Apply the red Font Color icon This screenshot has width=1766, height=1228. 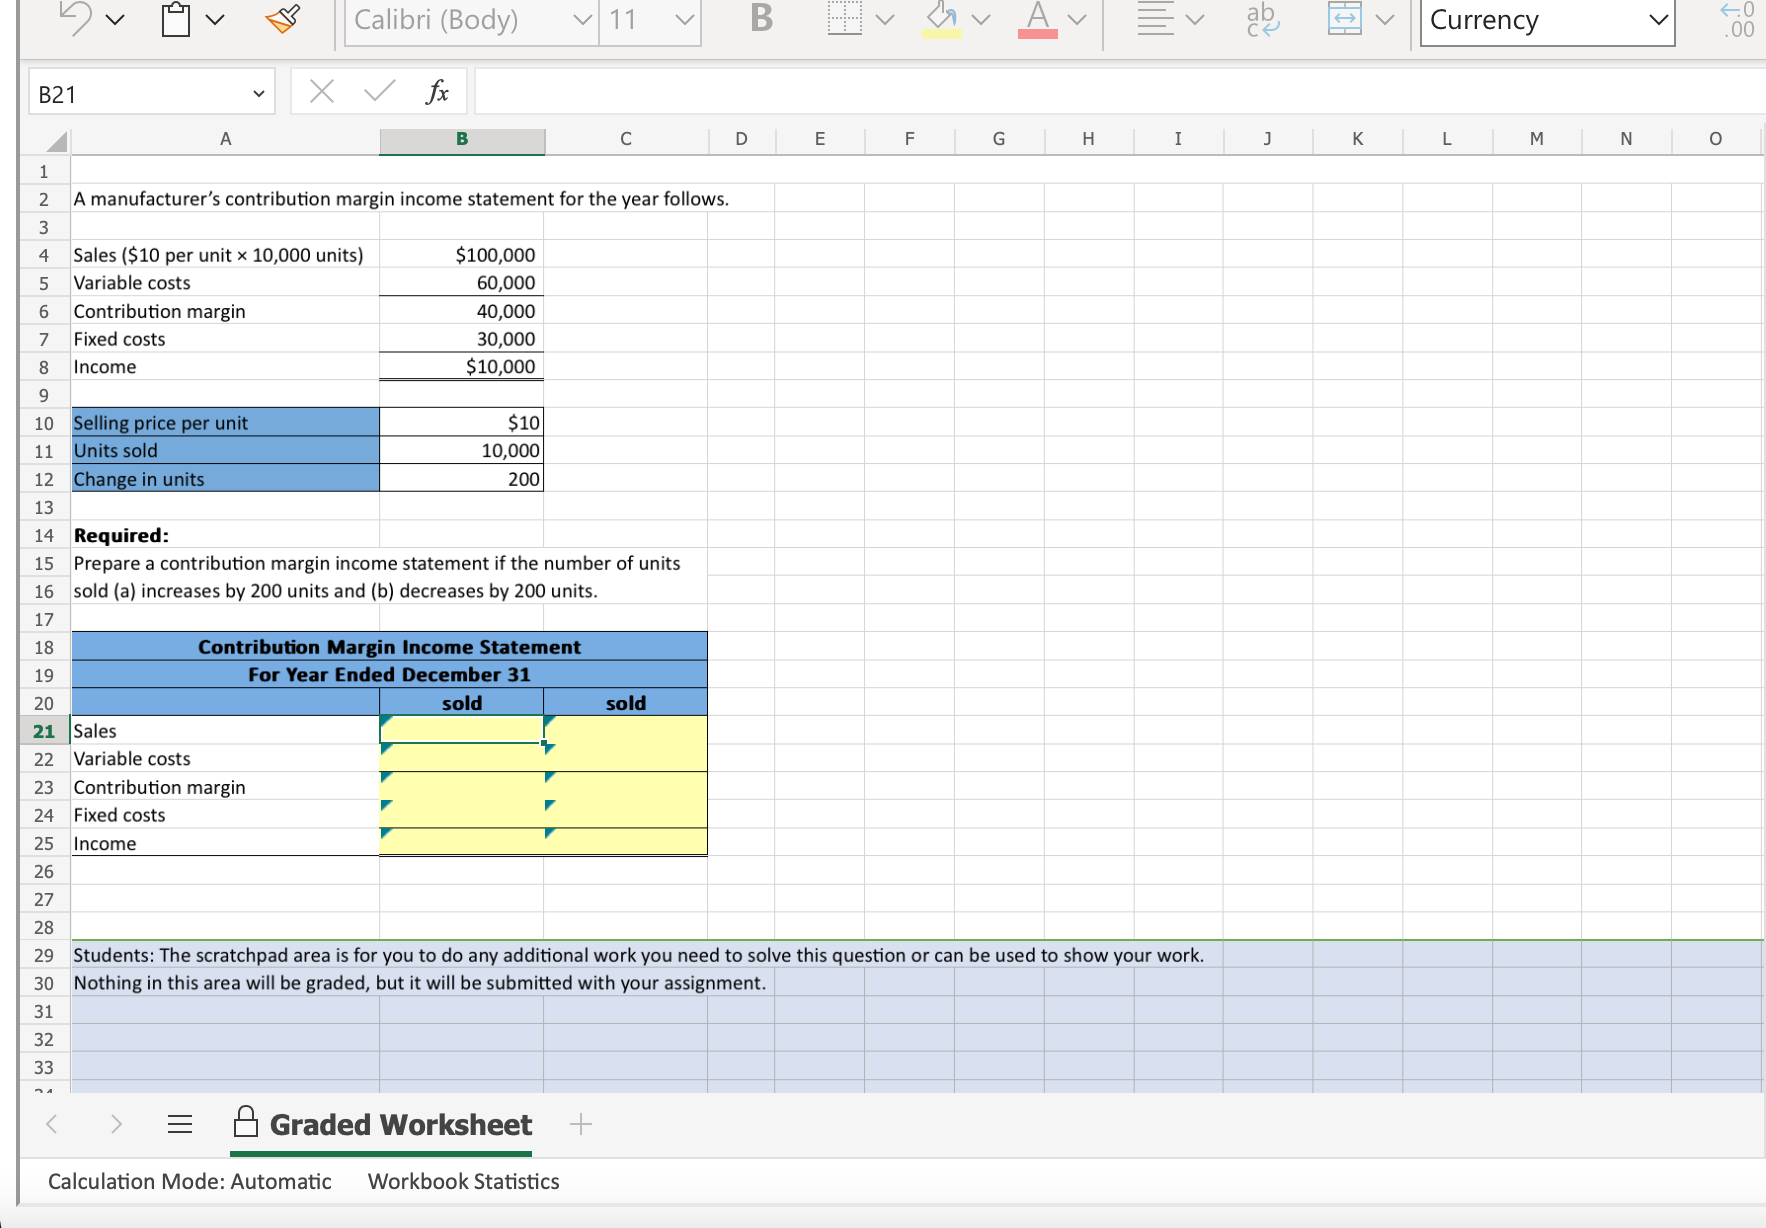tap(1036, 20)
